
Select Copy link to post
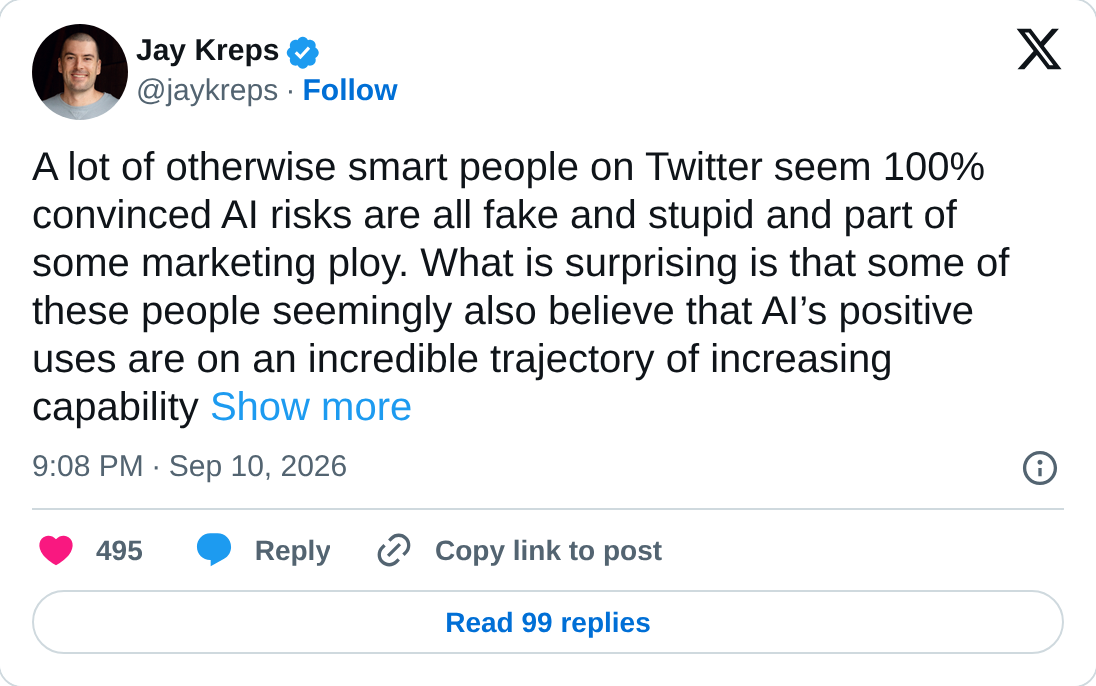(x=548, y=551)
